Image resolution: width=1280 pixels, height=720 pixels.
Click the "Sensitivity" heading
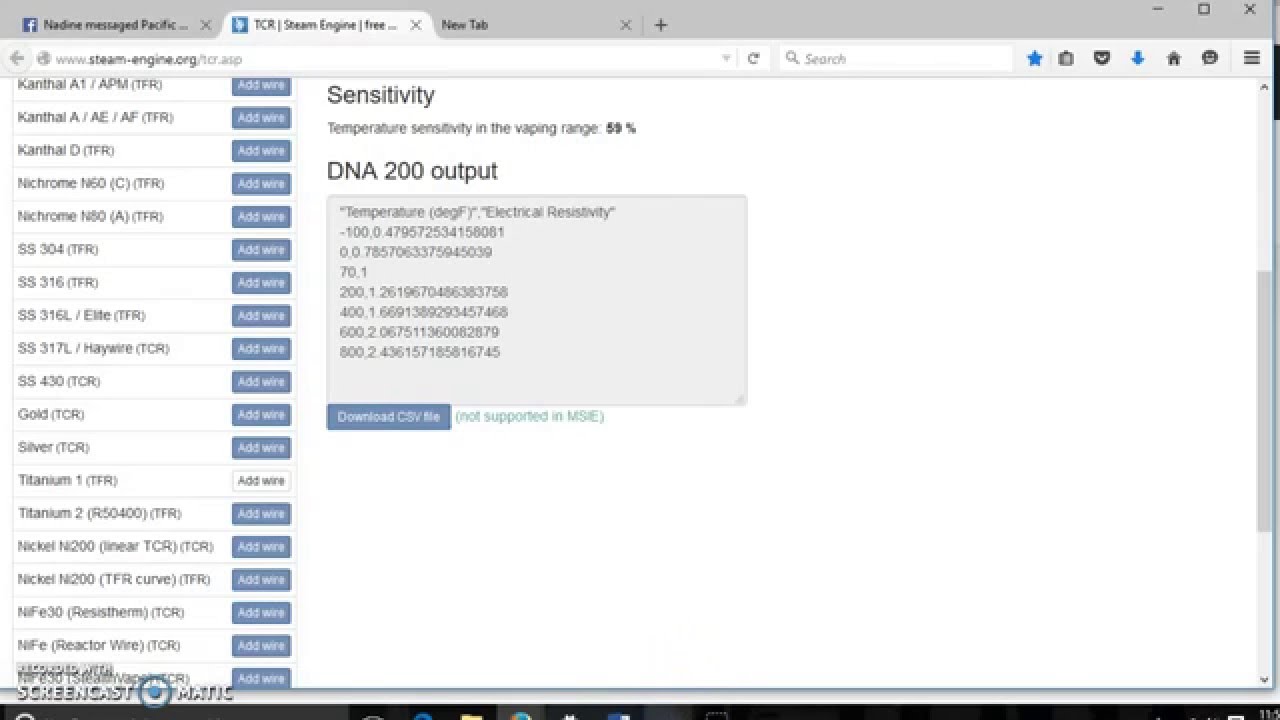[381, 95]
